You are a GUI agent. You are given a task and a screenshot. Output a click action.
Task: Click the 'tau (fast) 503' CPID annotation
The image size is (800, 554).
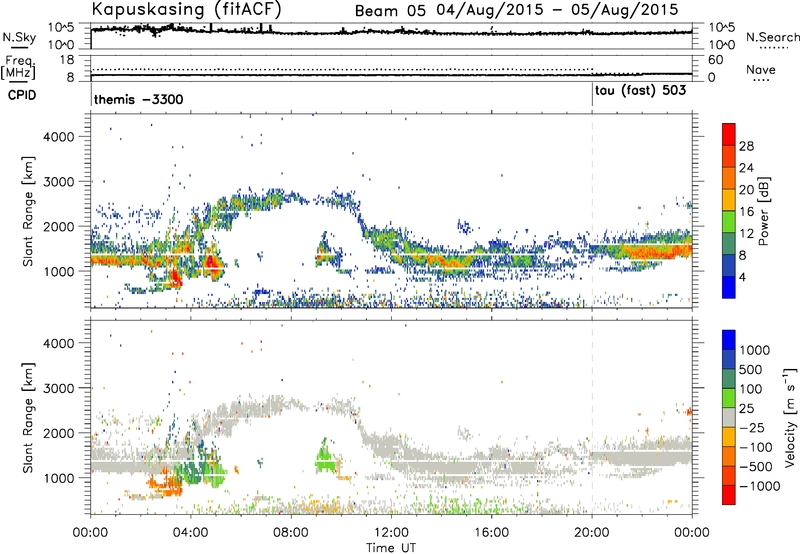tap(641, 91)
